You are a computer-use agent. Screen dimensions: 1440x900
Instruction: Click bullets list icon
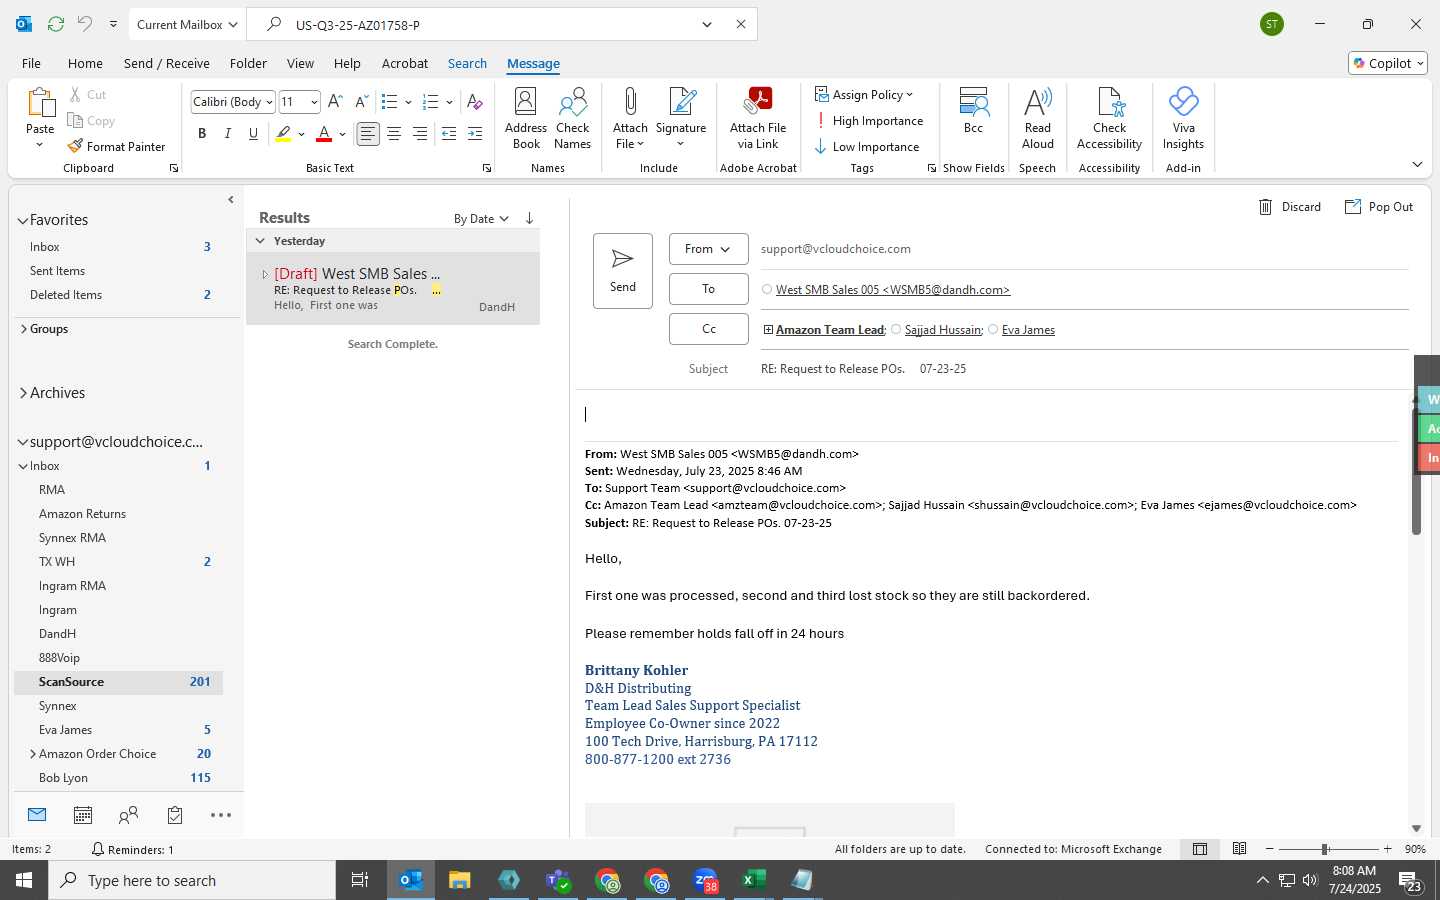pos(390,102)
